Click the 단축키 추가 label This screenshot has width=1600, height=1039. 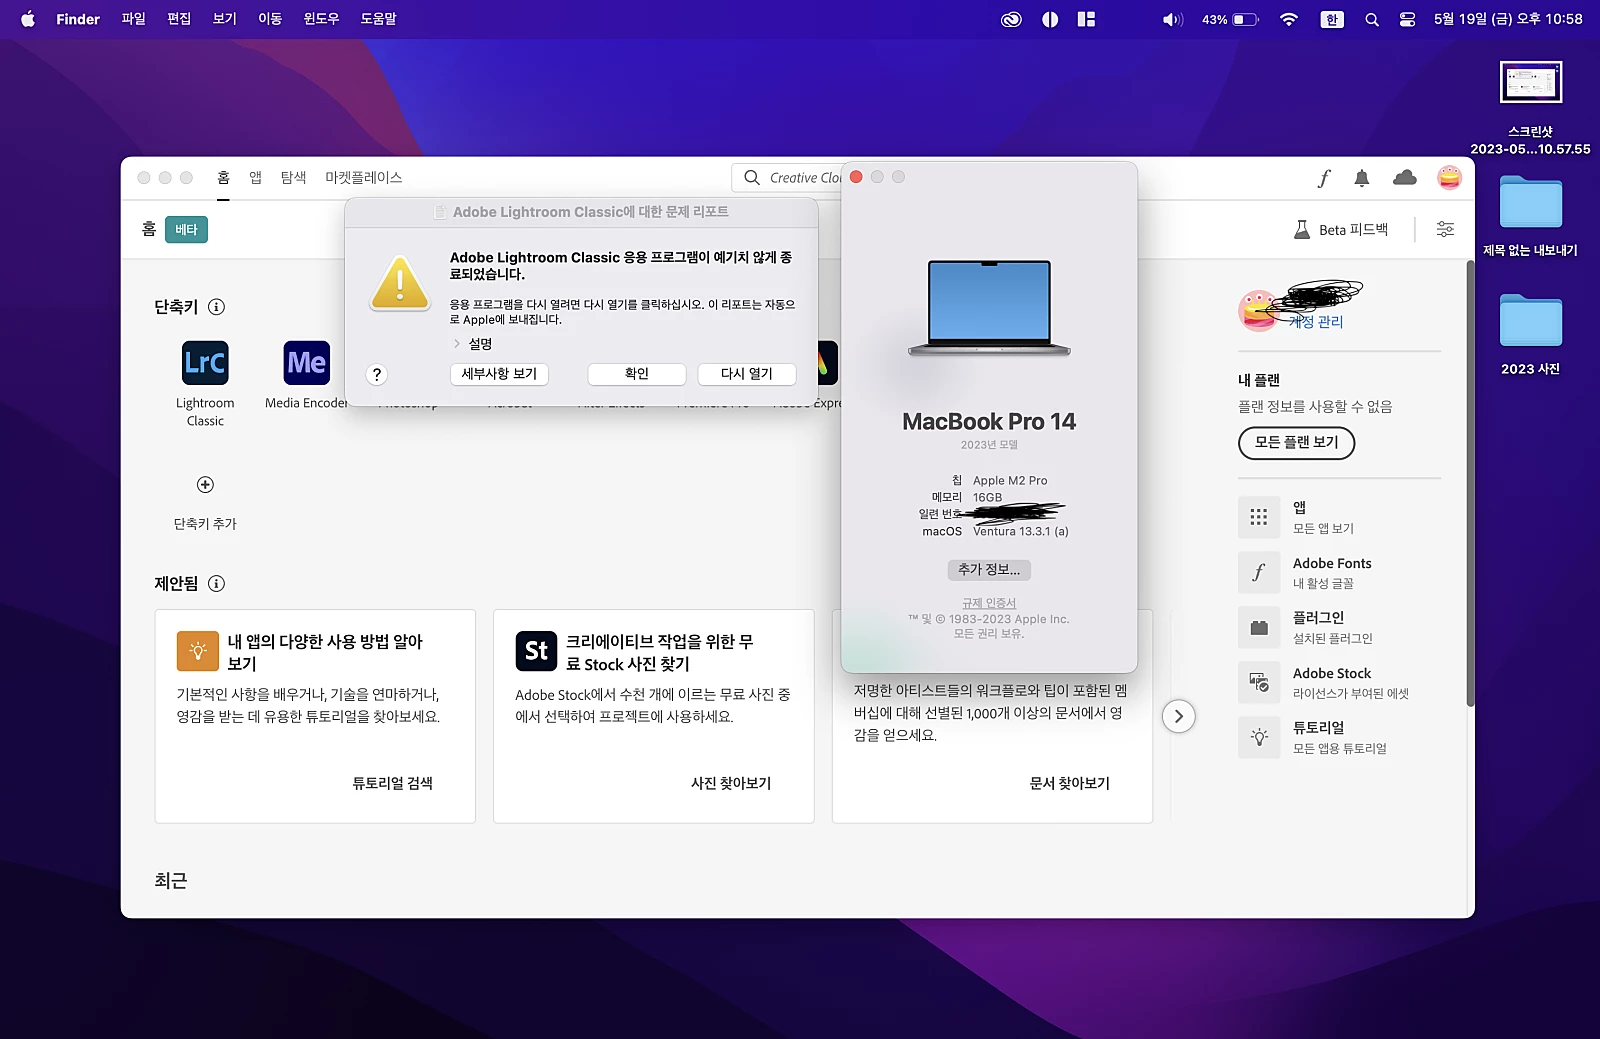(x=205, y=524)
